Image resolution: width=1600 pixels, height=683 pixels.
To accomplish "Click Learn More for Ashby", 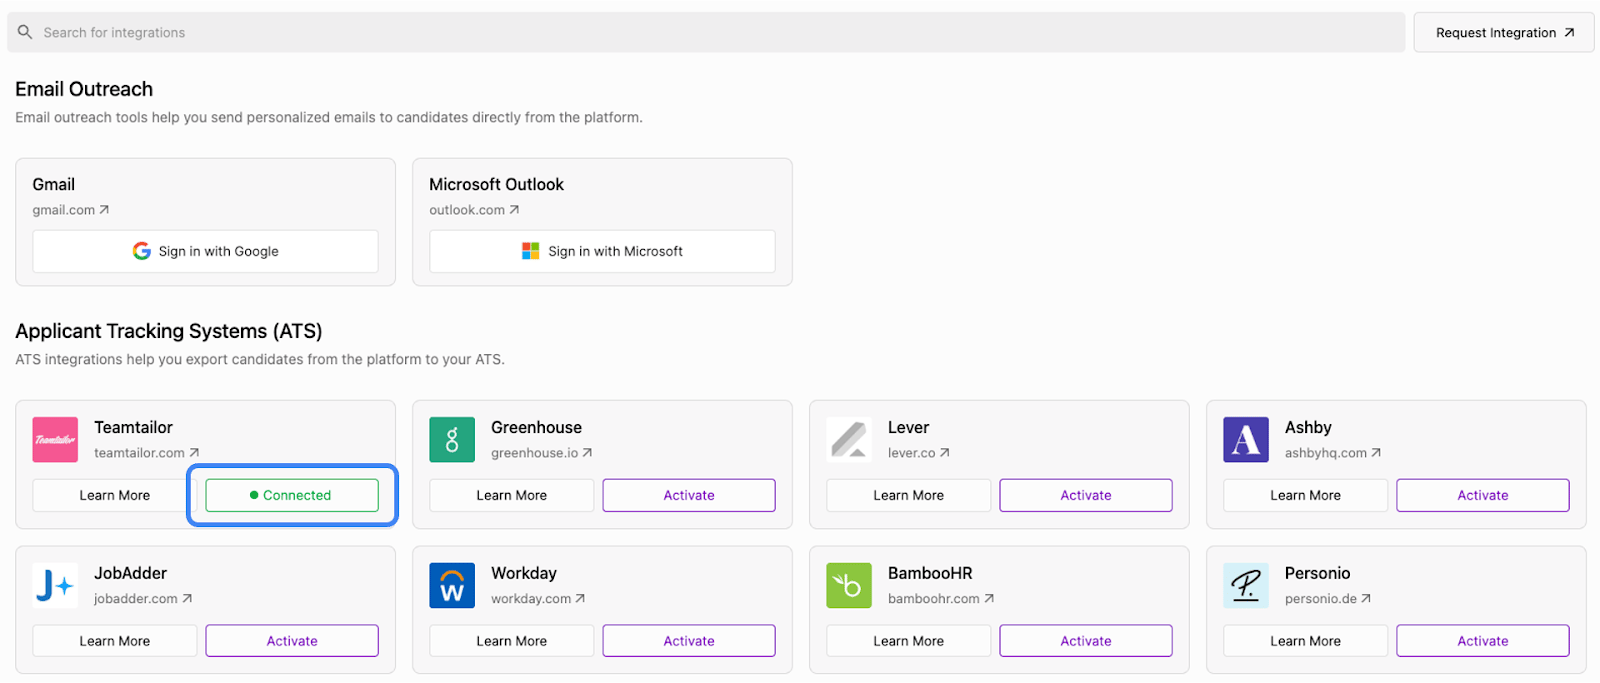I will point(1306,495).
